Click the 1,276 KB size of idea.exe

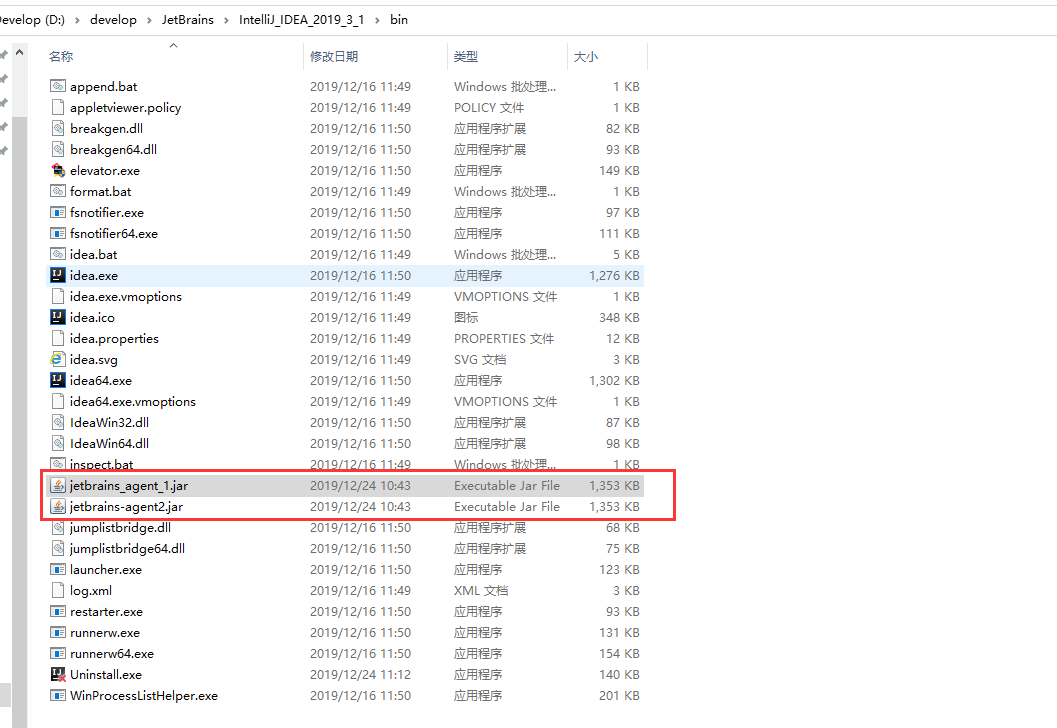point(614,276)
